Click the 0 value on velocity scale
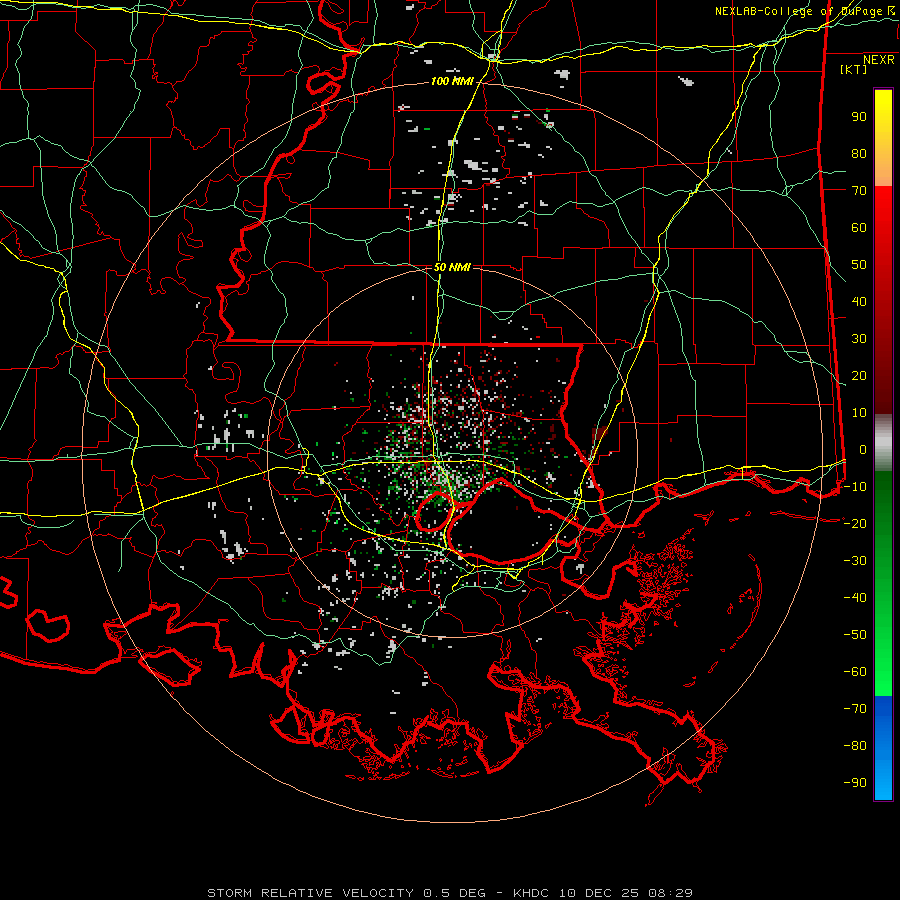900x900 pixels. [x=863, y=450]
